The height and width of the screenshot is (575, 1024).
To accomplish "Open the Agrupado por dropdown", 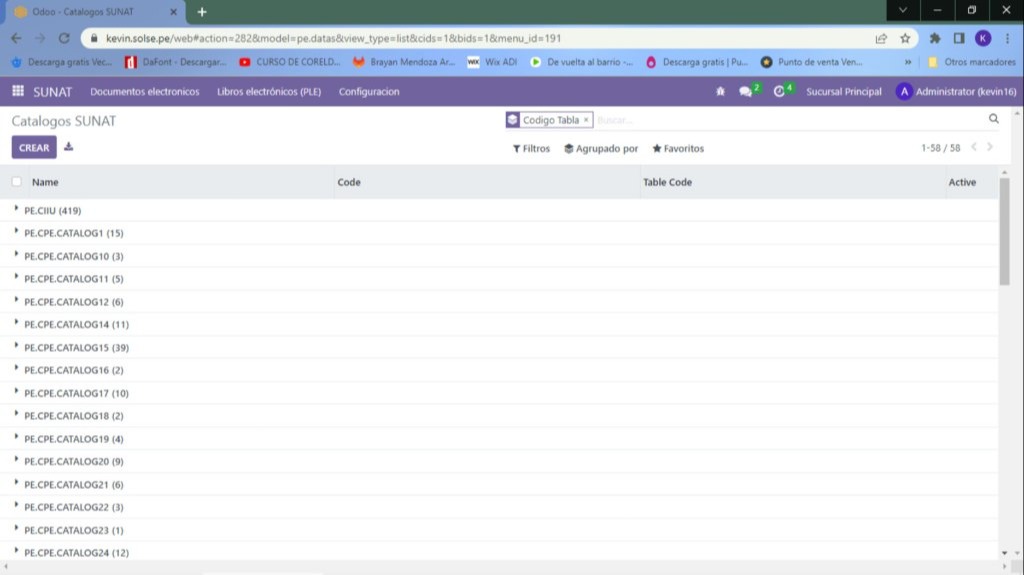I will 600,149.
